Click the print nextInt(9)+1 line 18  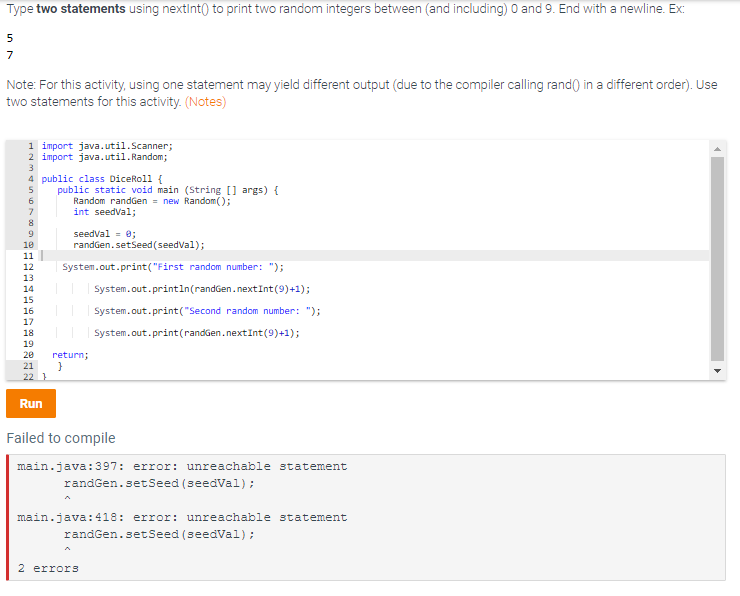click(x=197, y=333)
